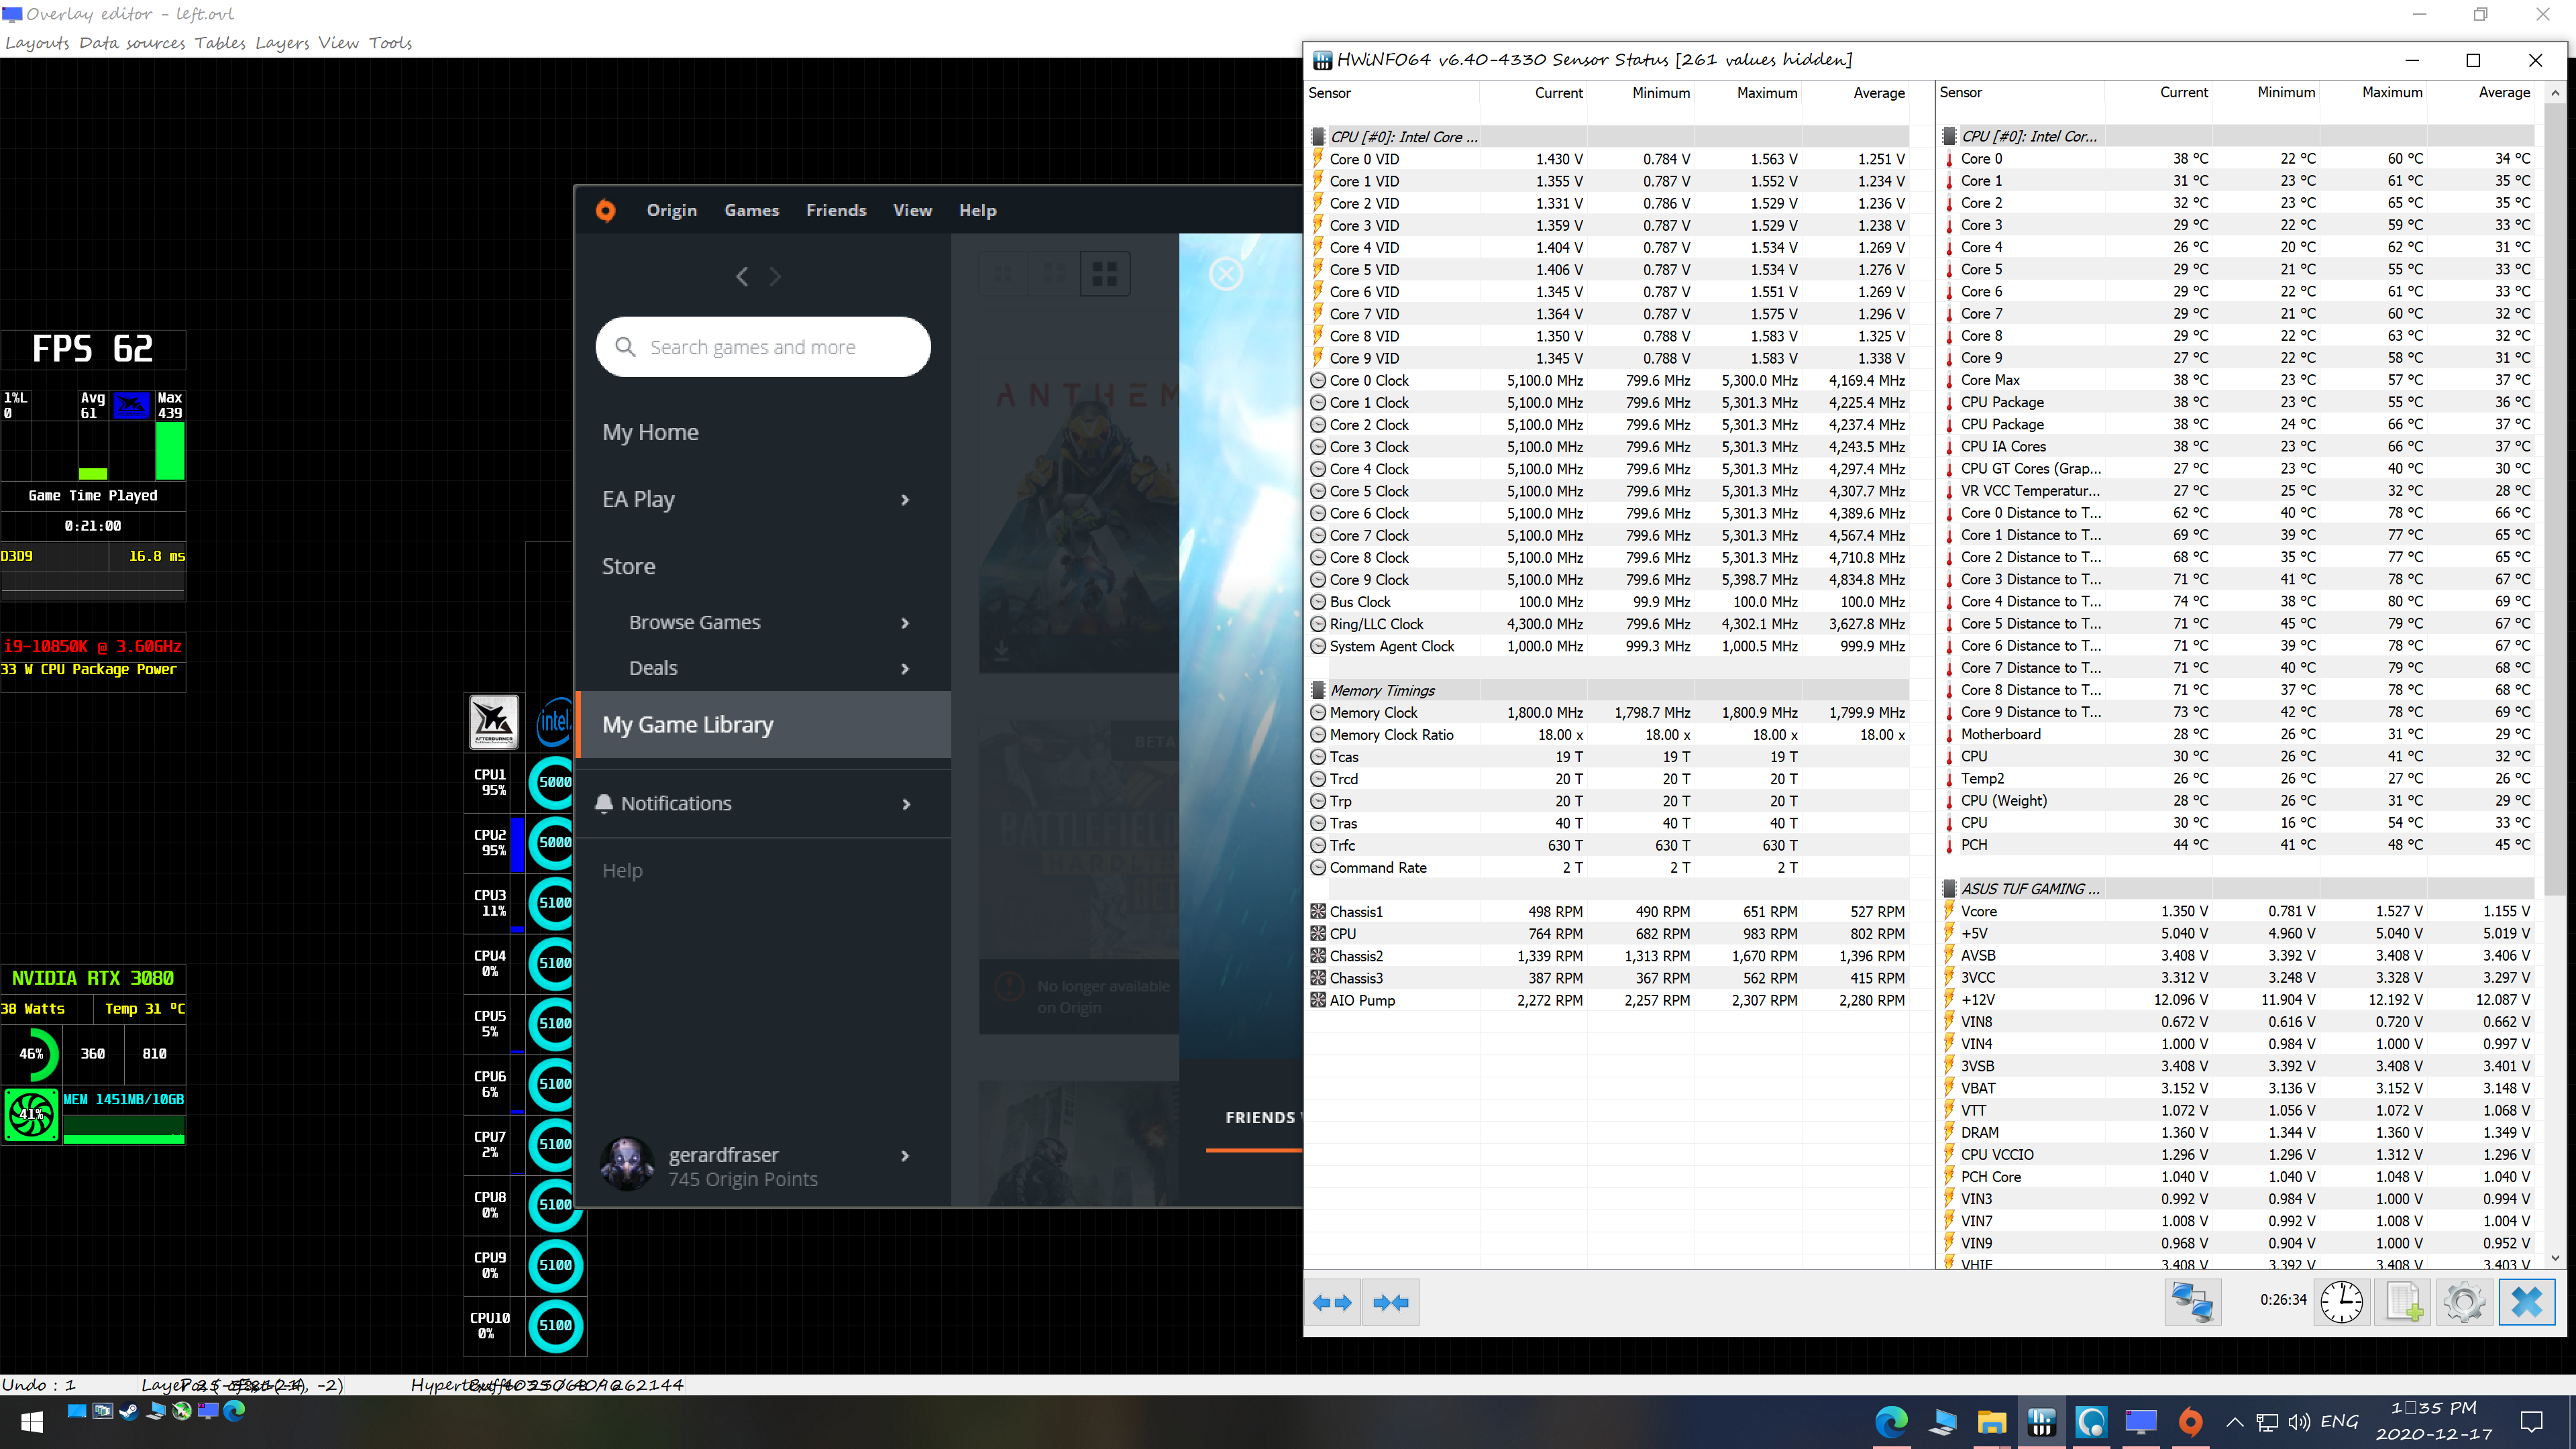Click the scroll up arrow in HWiNFO
The image size is (2576, 1449).
coord(2555,93)
